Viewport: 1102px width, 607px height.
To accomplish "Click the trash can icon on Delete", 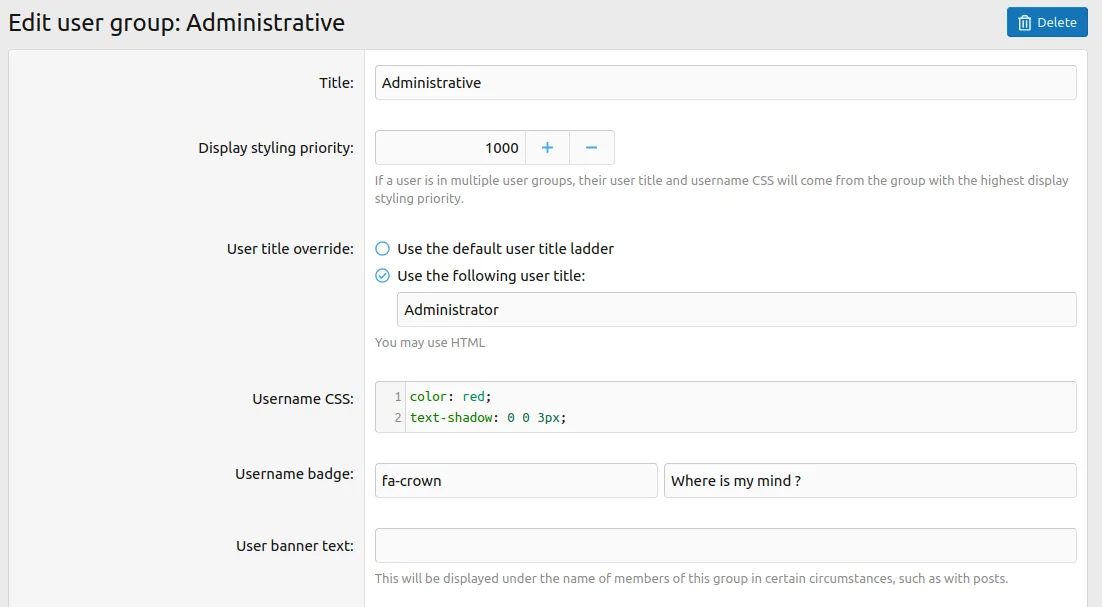I will [x=1025, y=23].
